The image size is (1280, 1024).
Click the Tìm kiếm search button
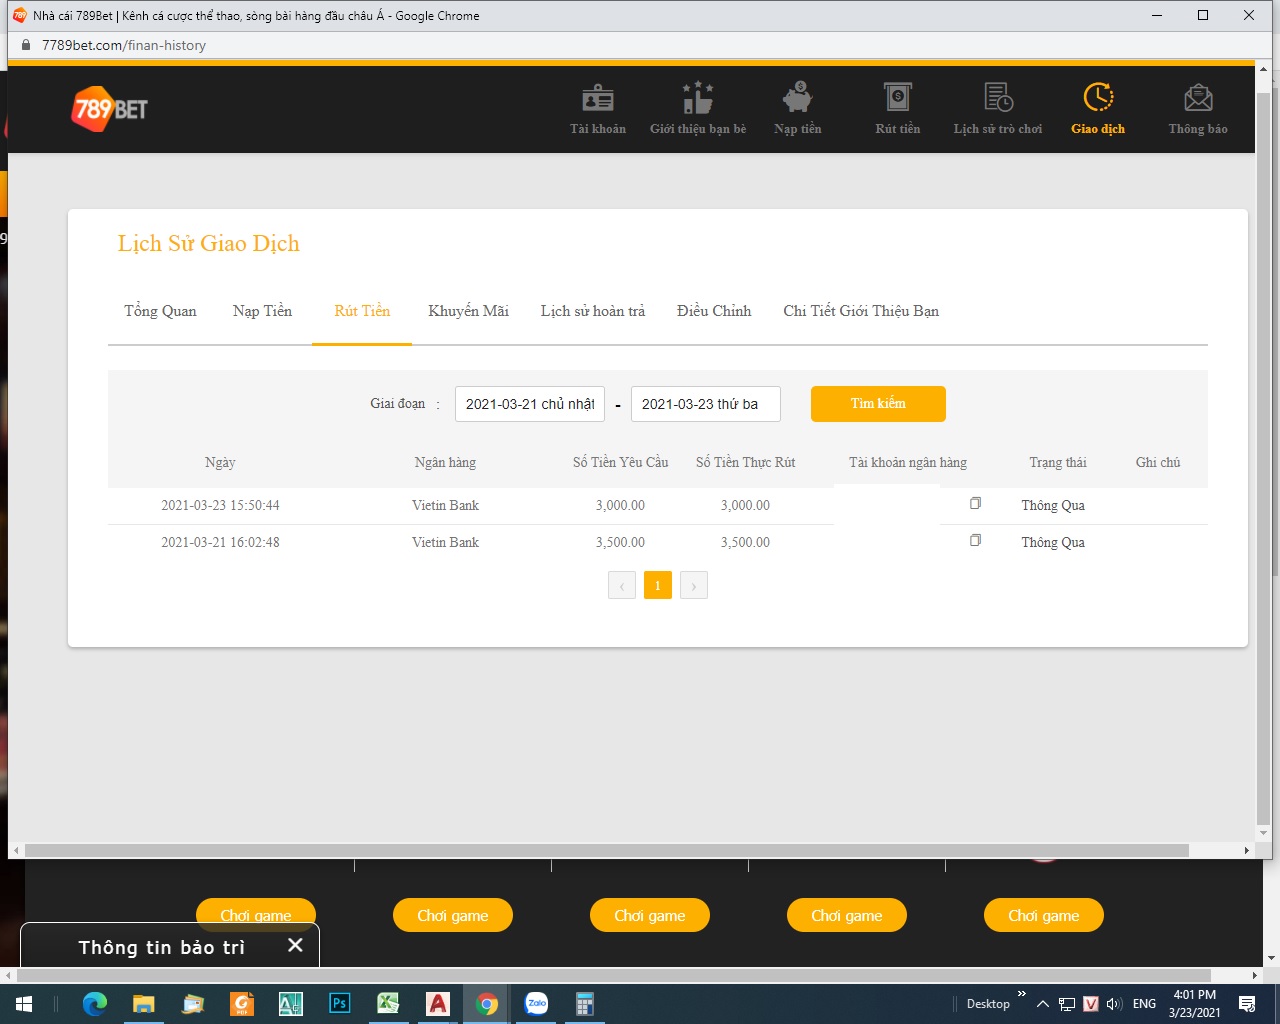(878, 404)
